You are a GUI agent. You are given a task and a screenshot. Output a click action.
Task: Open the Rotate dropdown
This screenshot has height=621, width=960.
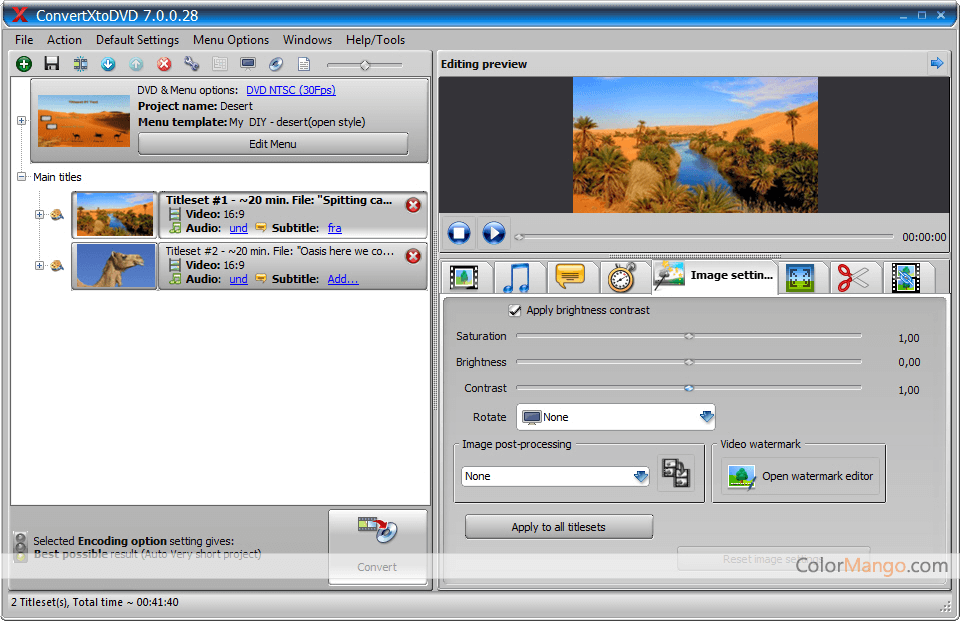coord(707,417)
